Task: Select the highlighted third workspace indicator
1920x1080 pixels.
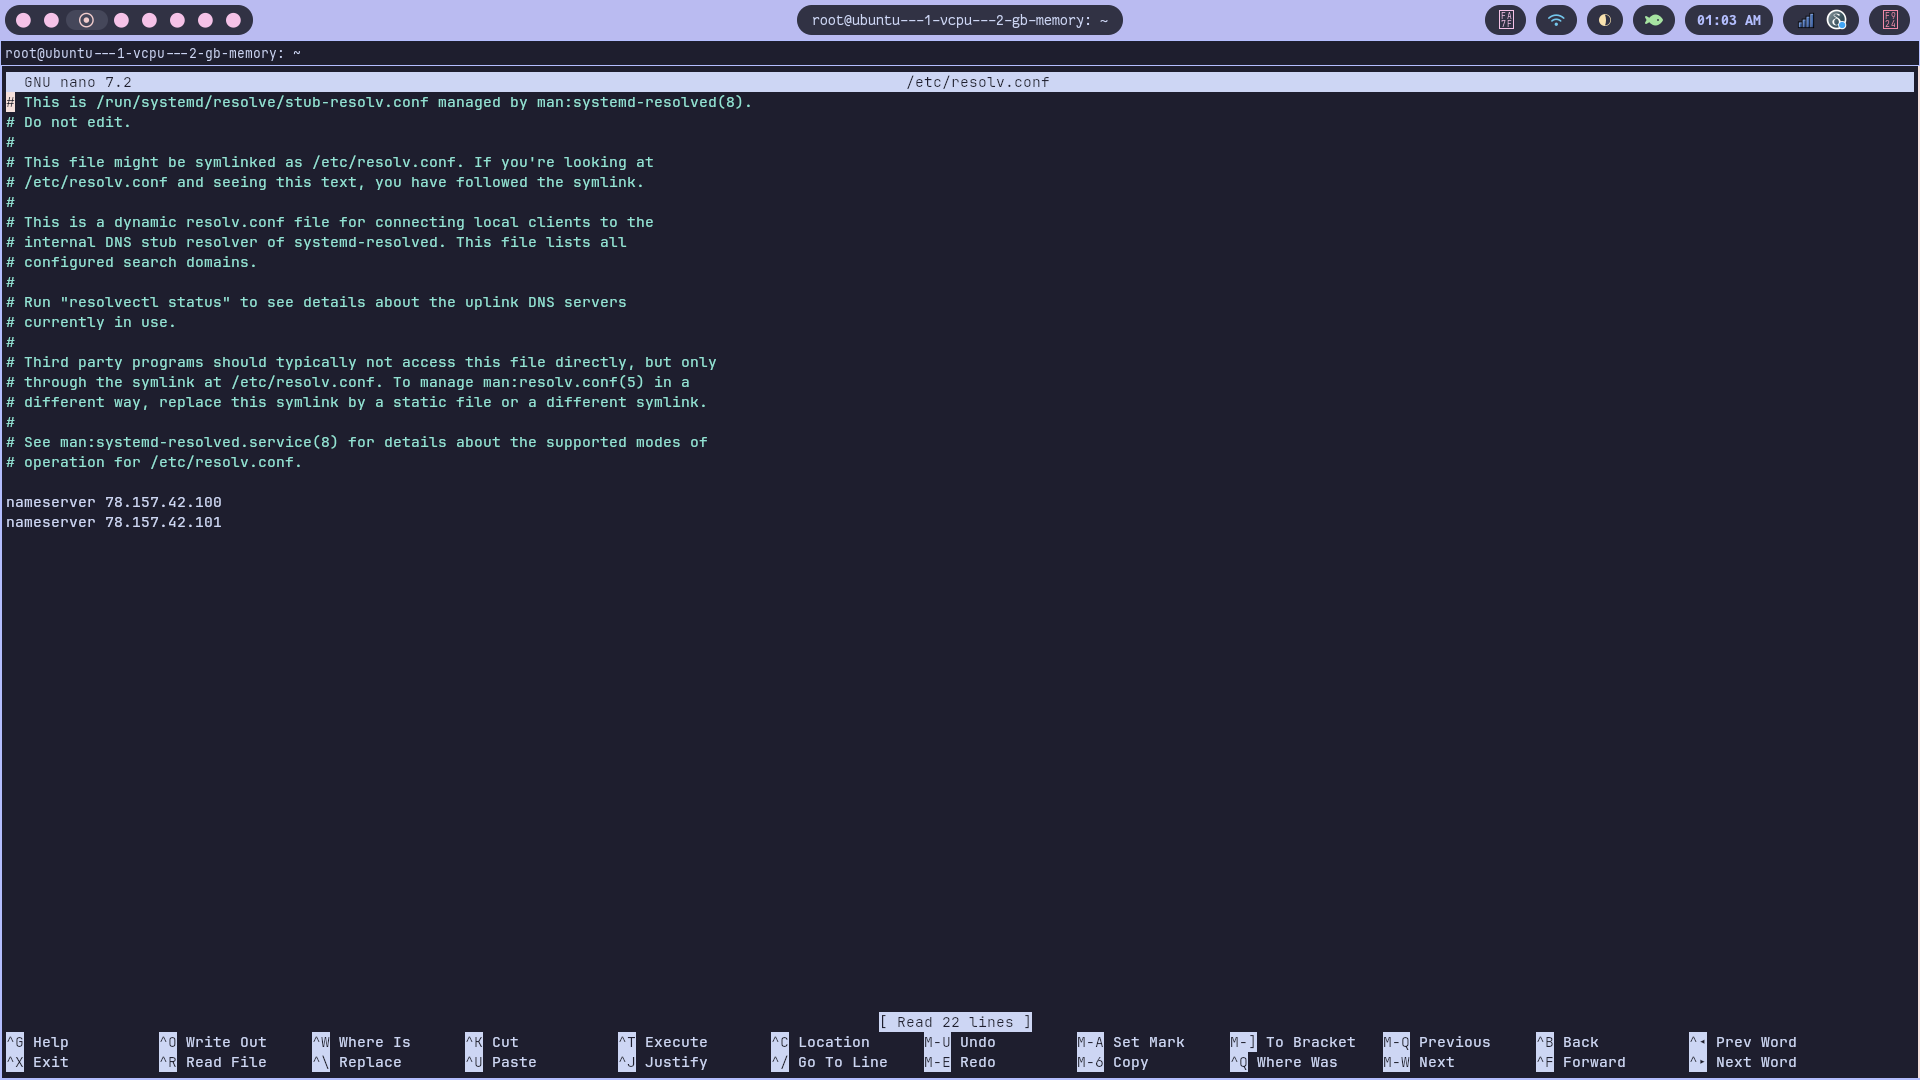Action: click(x=87, y=20)
